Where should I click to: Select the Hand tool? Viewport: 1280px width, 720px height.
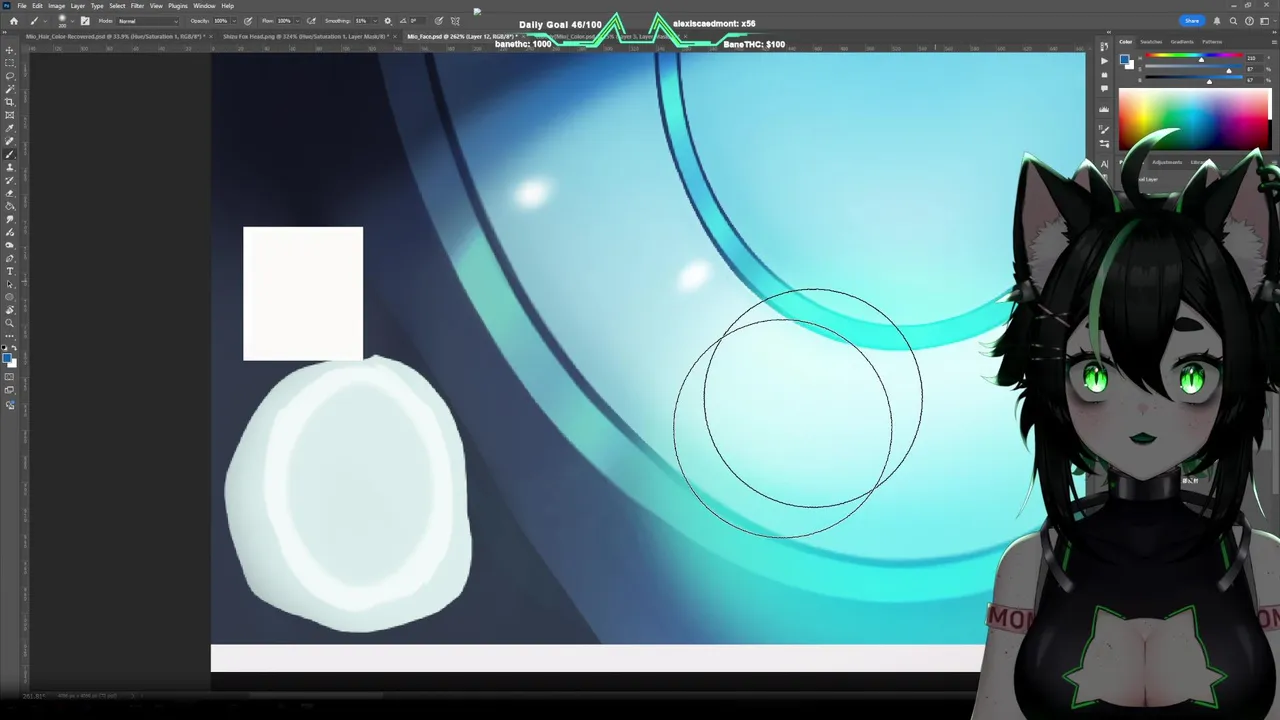(10, 310)
